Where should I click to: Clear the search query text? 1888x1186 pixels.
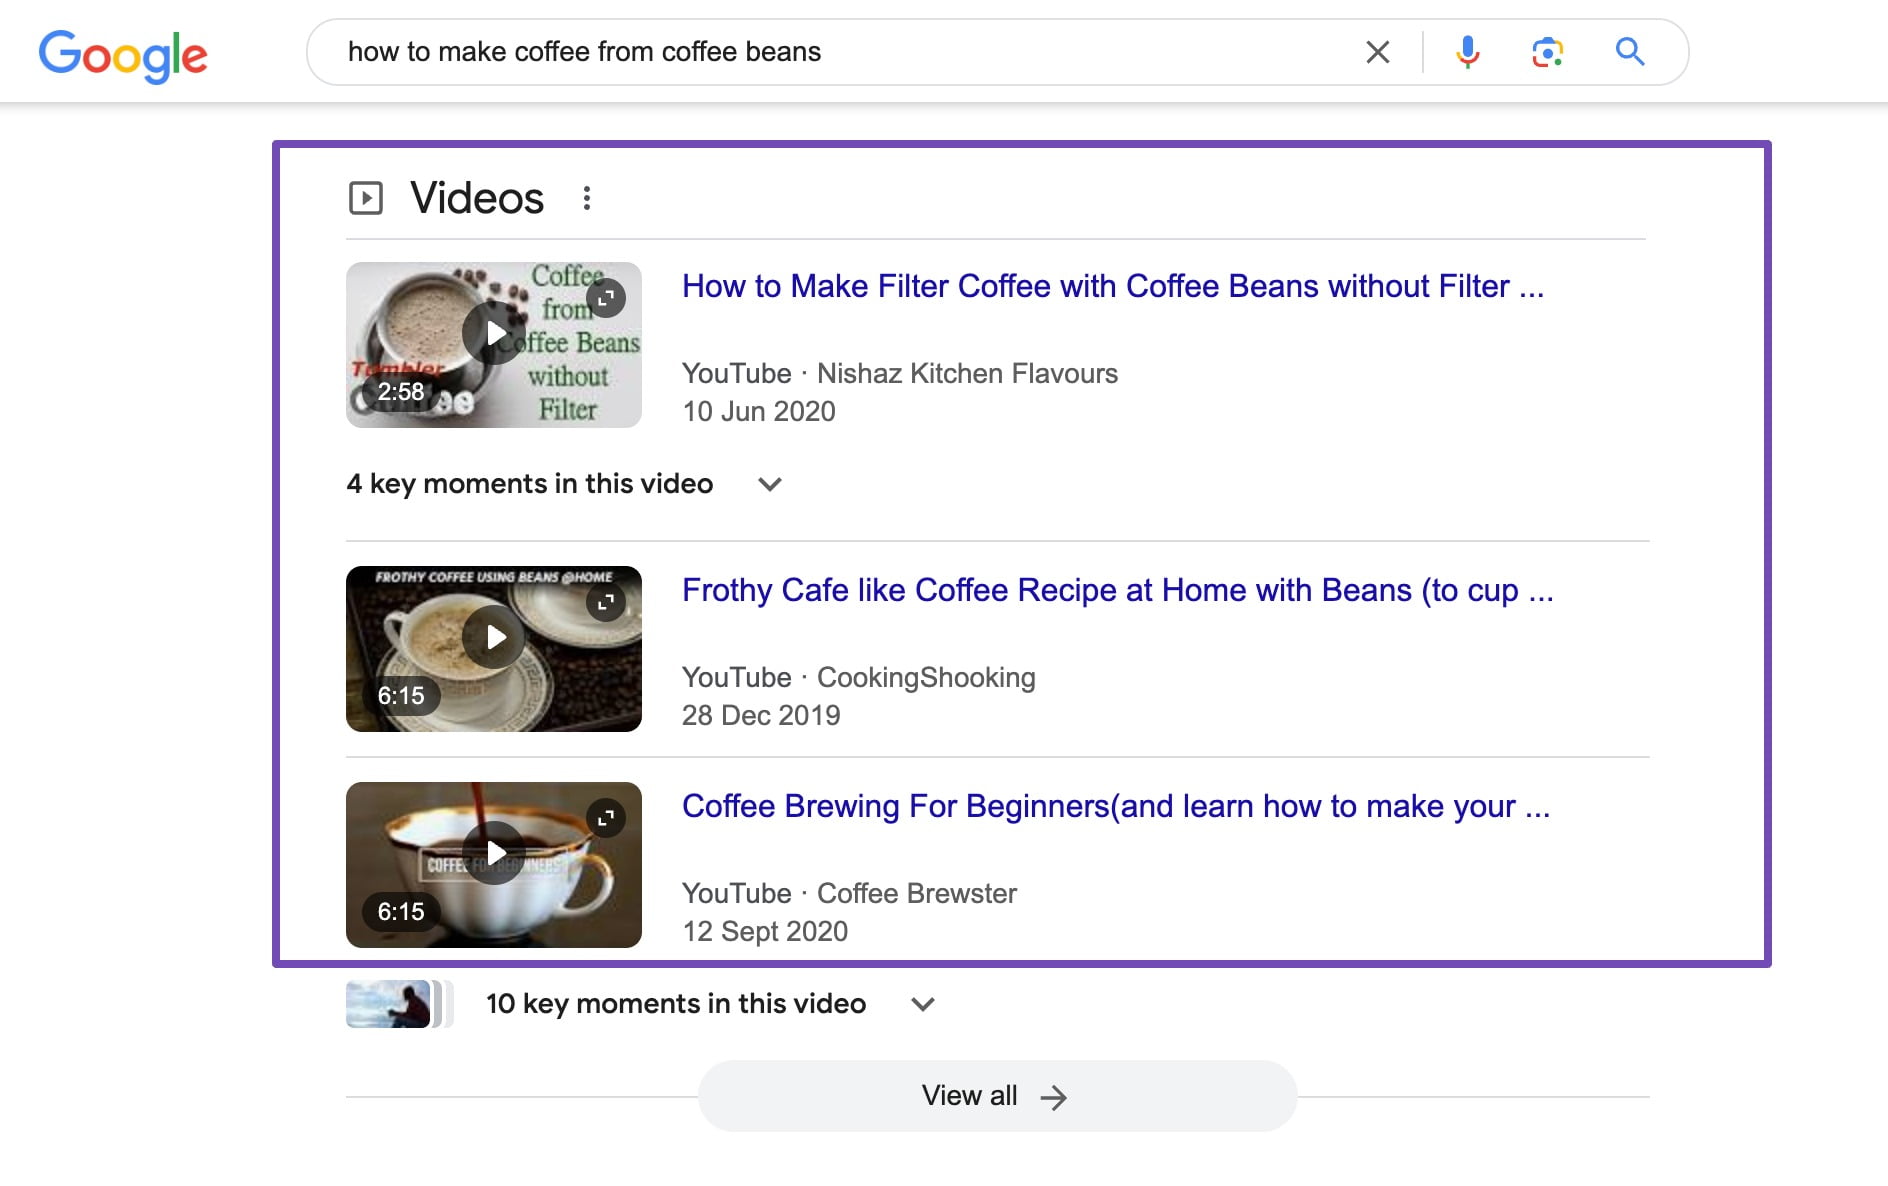click(1377, 52)
